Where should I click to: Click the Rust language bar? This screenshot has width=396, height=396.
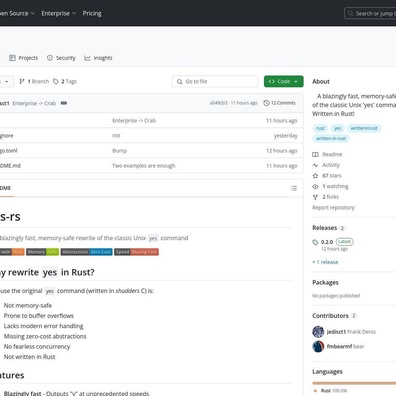tap(354, 383)
